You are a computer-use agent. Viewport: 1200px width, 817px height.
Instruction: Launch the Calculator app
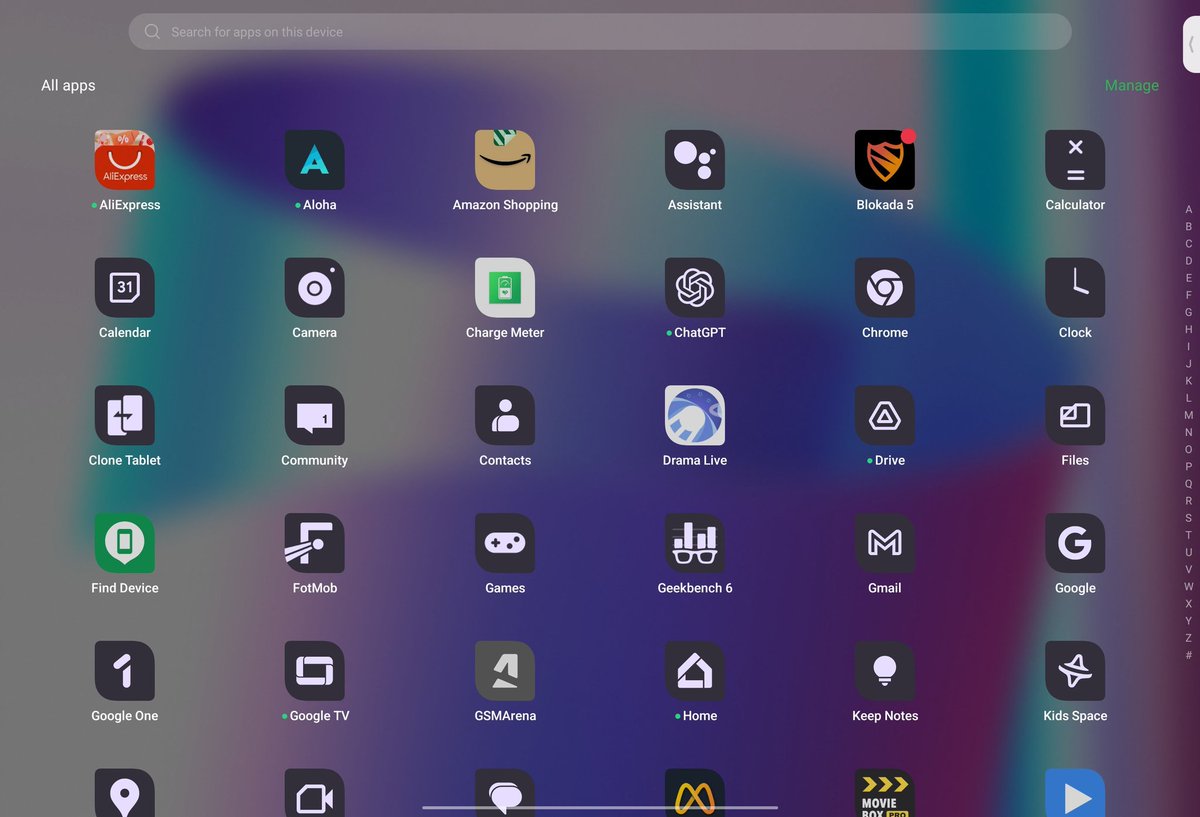point(1075,160)
